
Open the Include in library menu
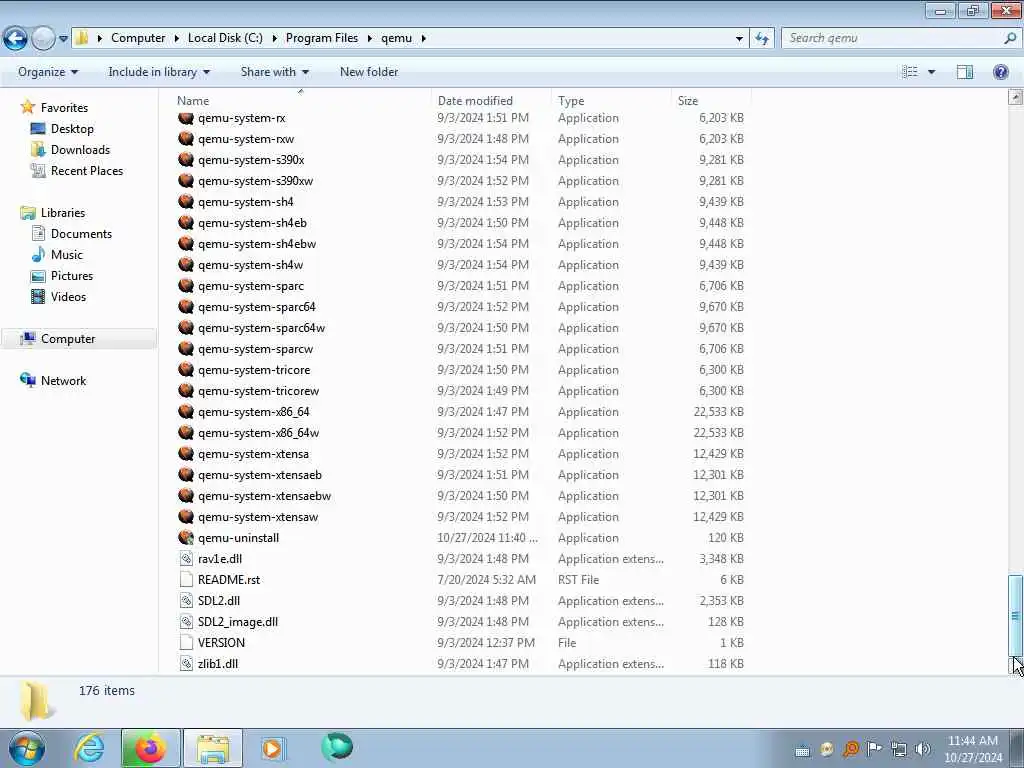click(159, 72)
